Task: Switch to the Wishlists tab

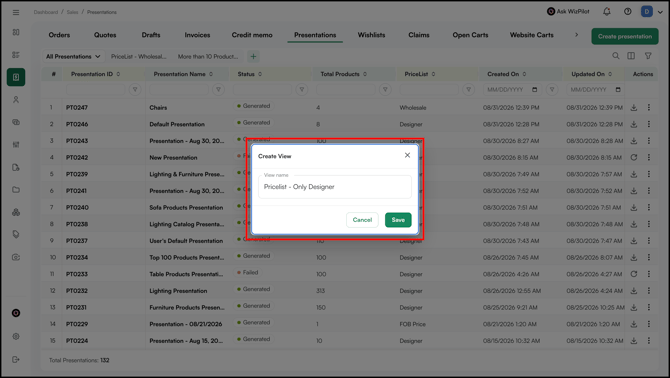Action: tap(371, 35)
